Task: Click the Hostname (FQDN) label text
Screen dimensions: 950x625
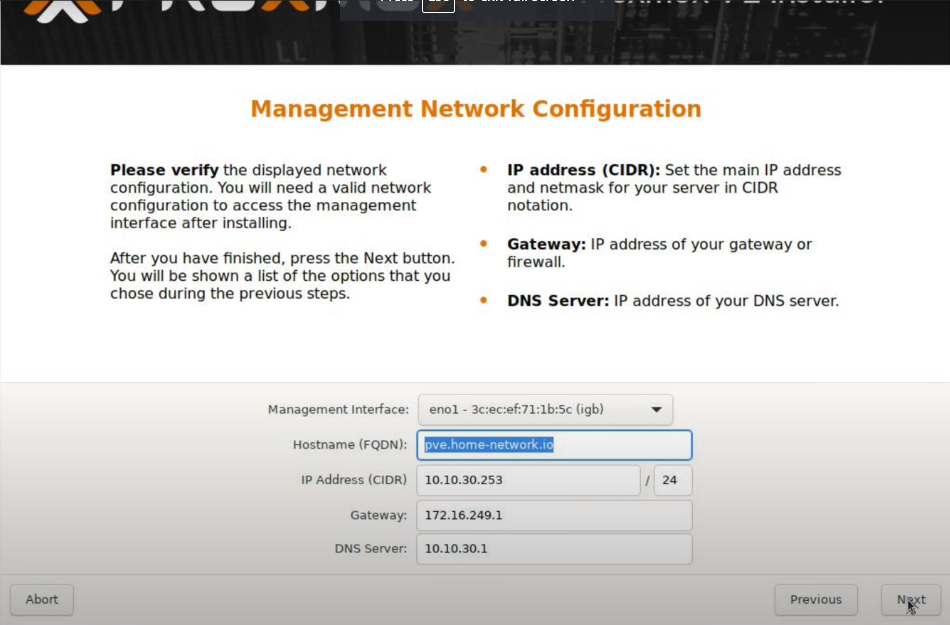Action: 349,445
